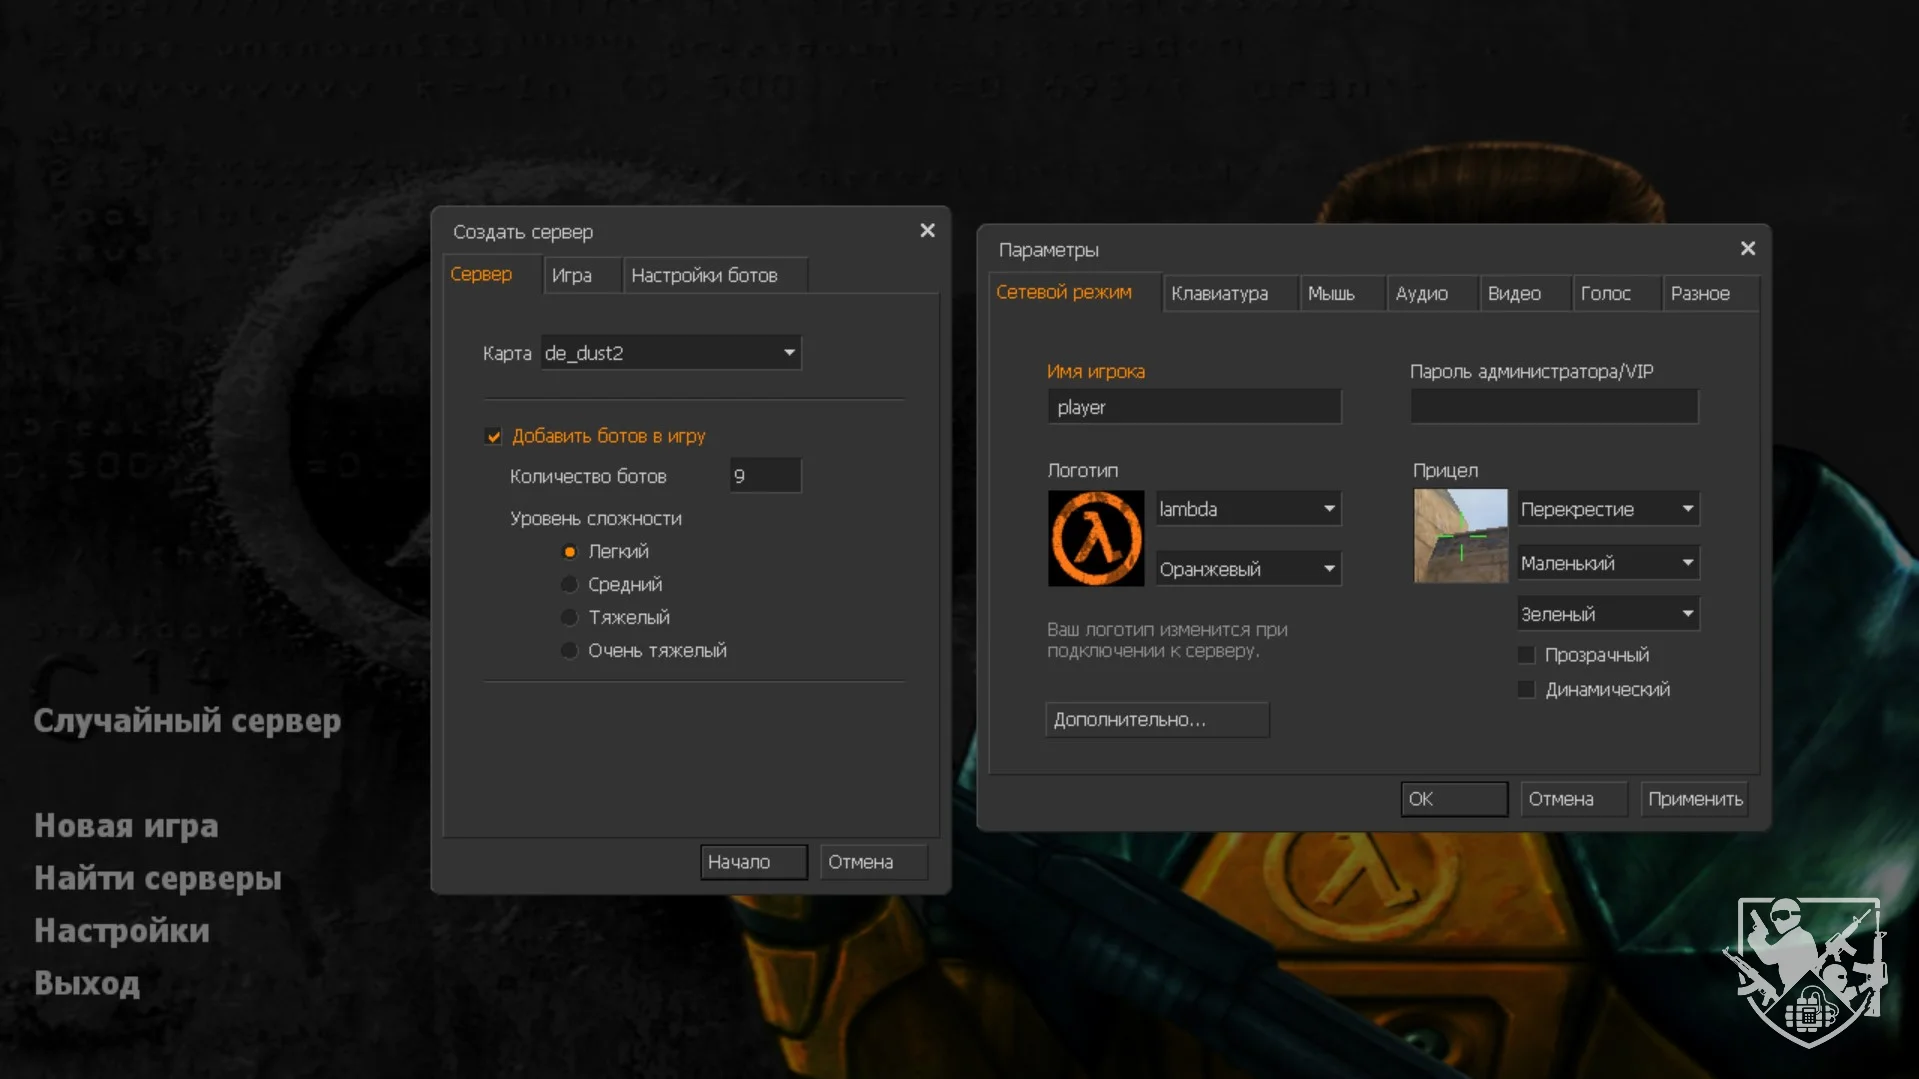1919x1079 pixels.
Task: Choose Очень тяжелый bot difficulty
Action: pyautogui.click(x=570, y=651)
